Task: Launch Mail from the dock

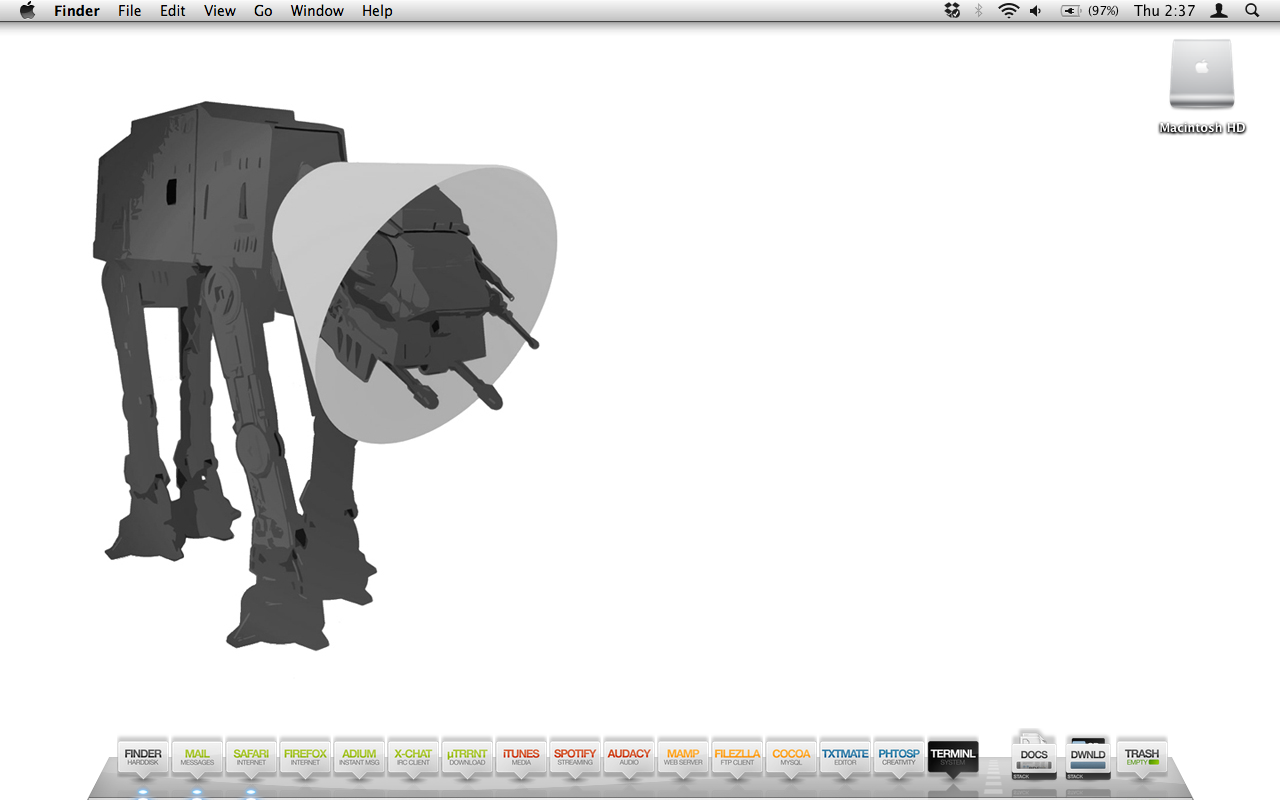Action: coord(197,757)
